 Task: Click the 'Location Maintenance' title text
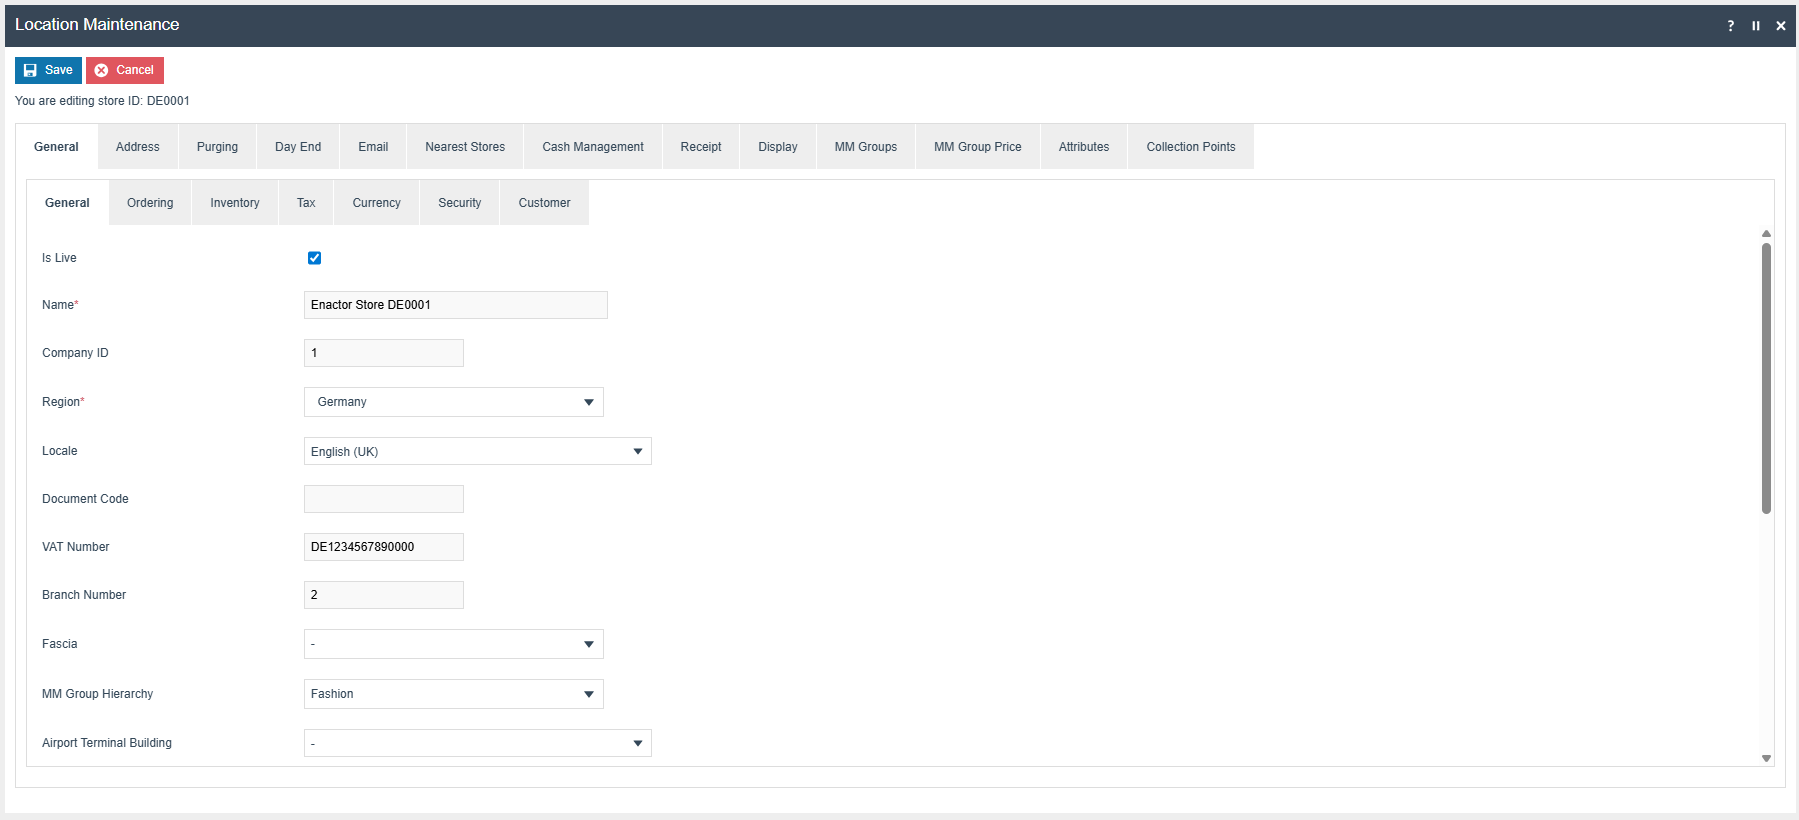(x=97, y=24)
